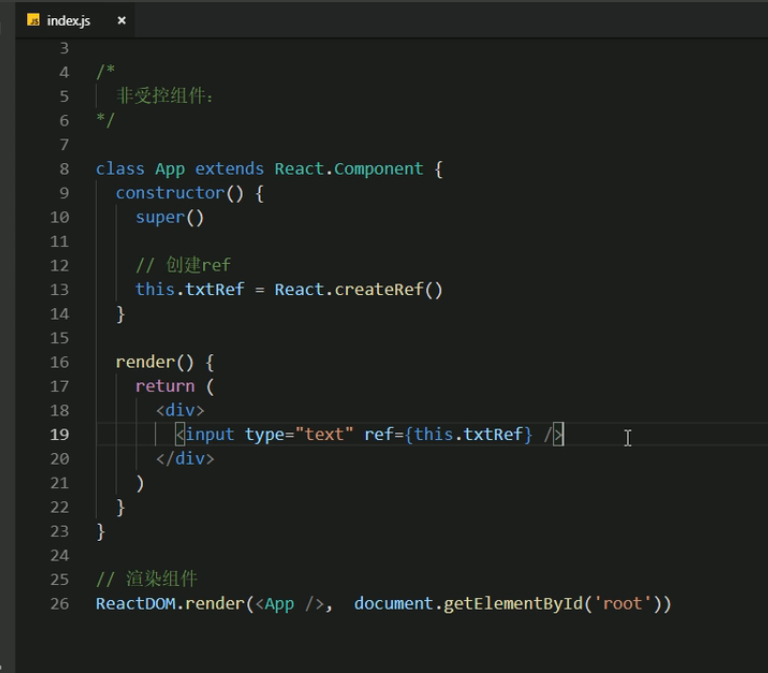Image resolution: width=768 pixels, height=673 pixels.
Task: Click 'getElementById' on line 26
Action: [513, 604]
